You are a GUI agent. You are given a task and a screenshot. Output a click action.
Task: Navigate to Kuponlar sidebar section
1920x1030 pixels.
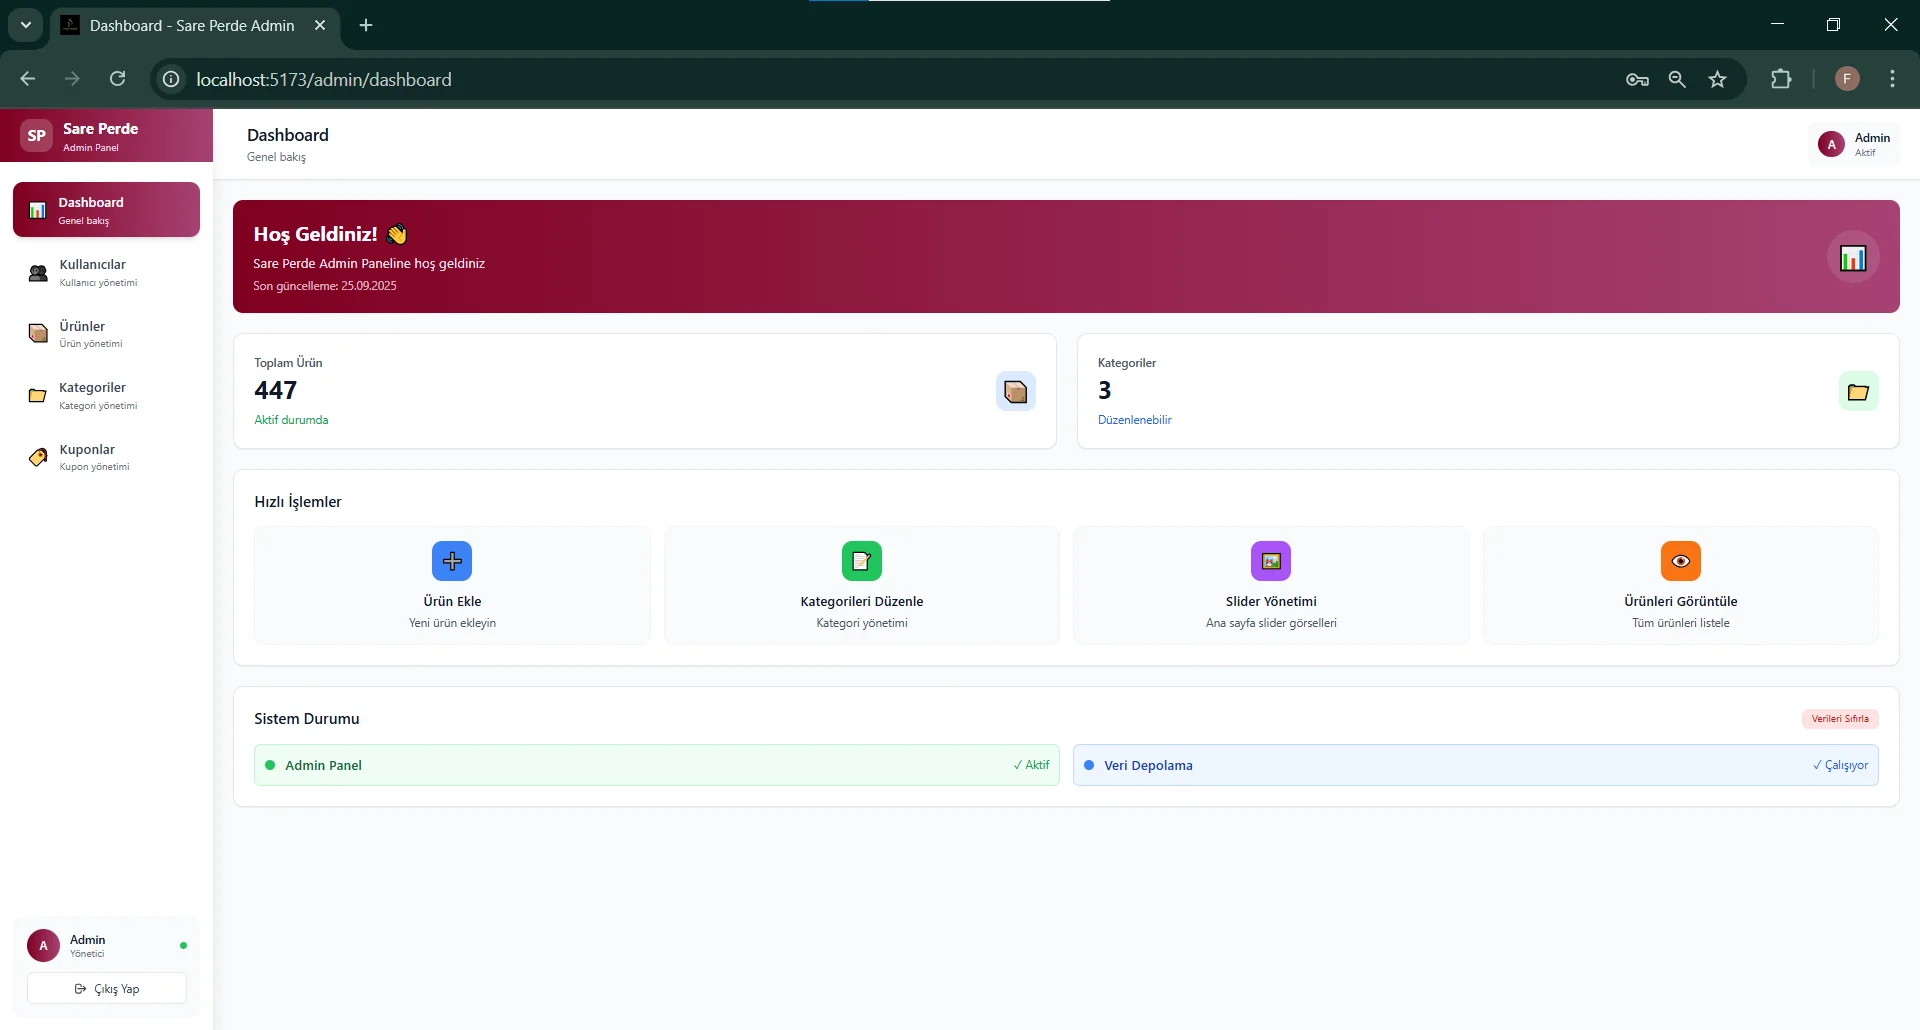(106, 457)
